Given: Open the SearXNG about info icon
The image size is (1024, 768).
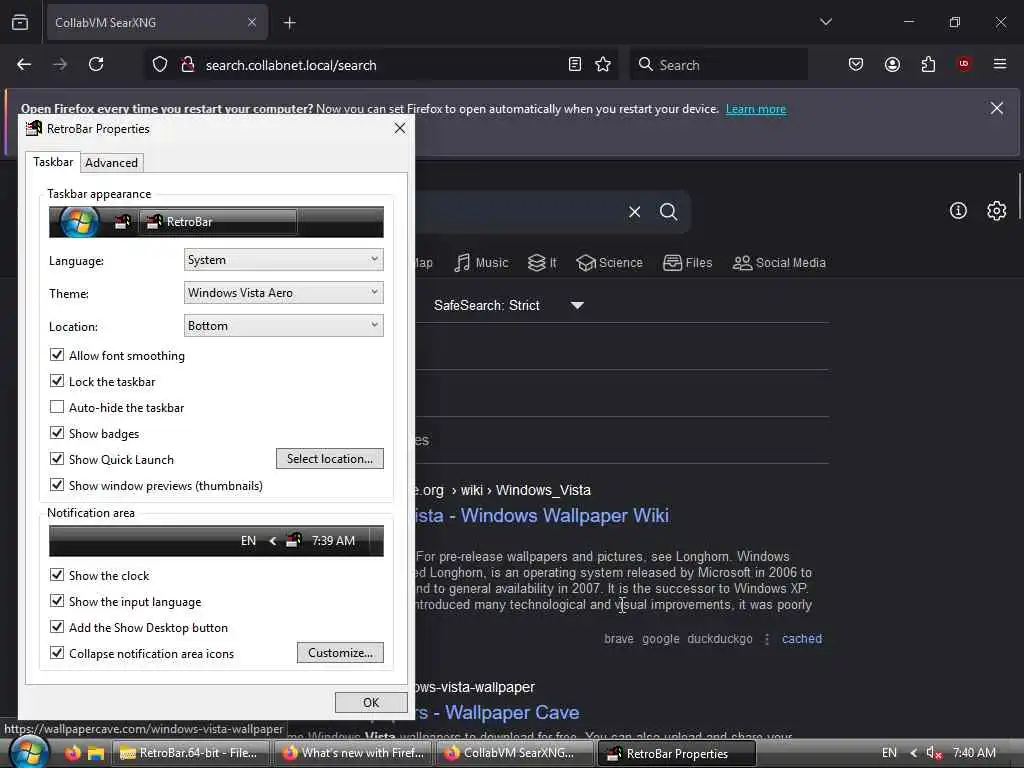Looking at the screenshot, I should [958, 211].
